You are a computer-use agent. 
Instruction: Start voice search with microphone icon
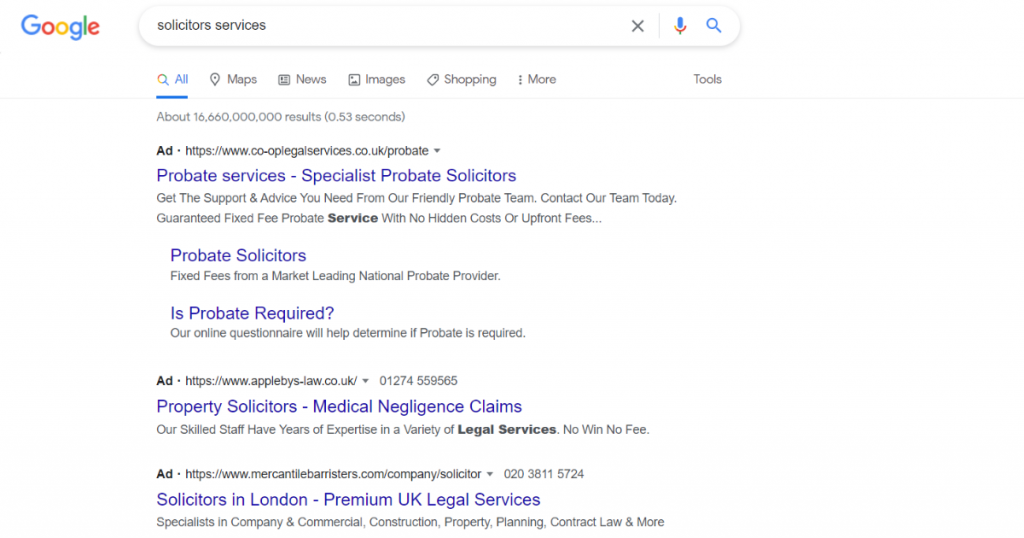(680, 26)
